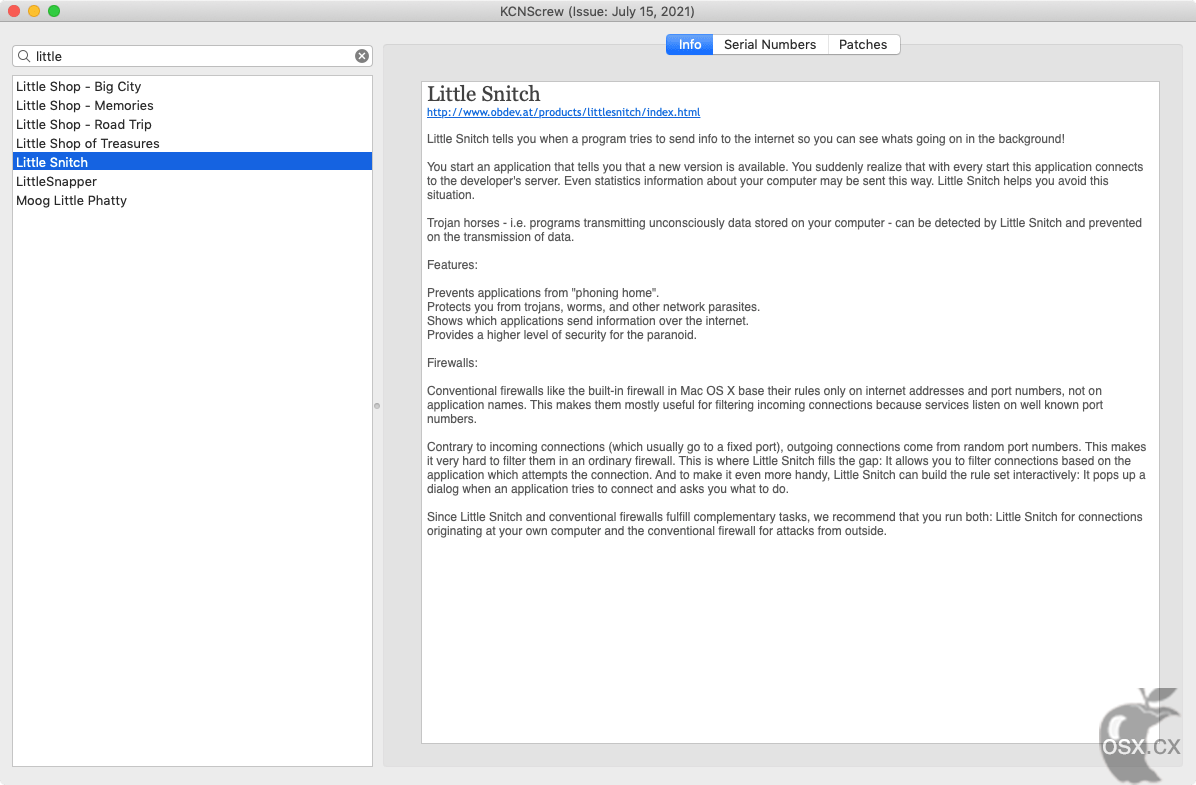Clear the search field text

point(362,56)
